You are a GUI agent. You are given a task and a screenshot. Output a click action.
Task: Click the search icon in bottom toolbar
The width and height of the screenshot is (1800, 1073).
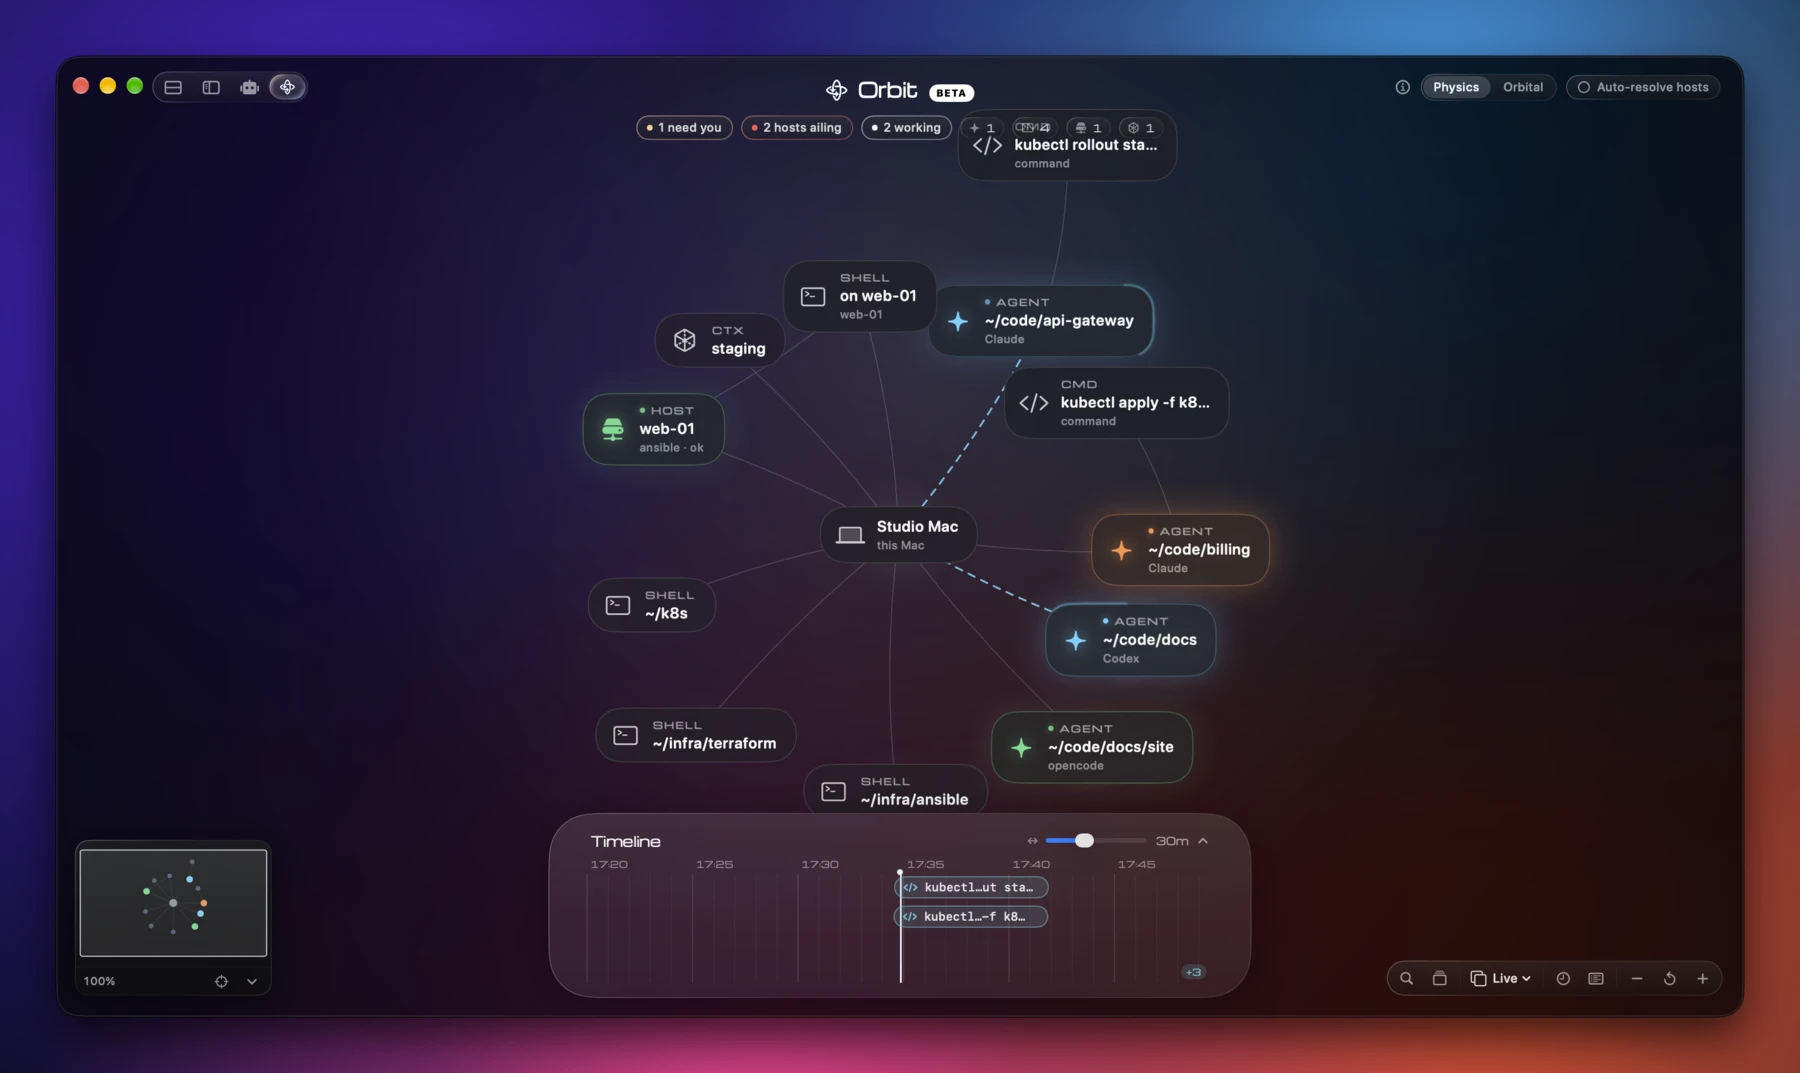pyautogui.click(x=1406, y=978)
